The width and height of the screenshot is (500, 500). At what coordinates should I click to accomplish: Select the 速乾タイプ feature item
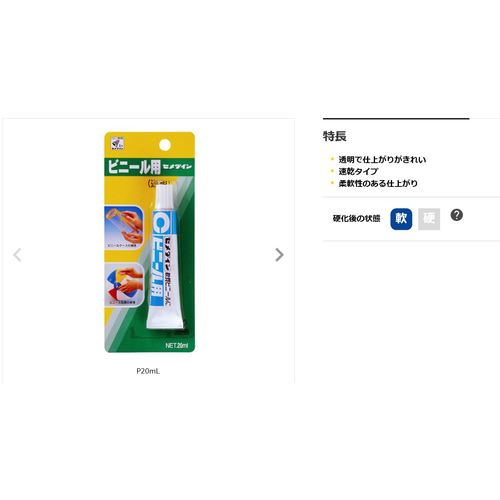coord(358,171)
